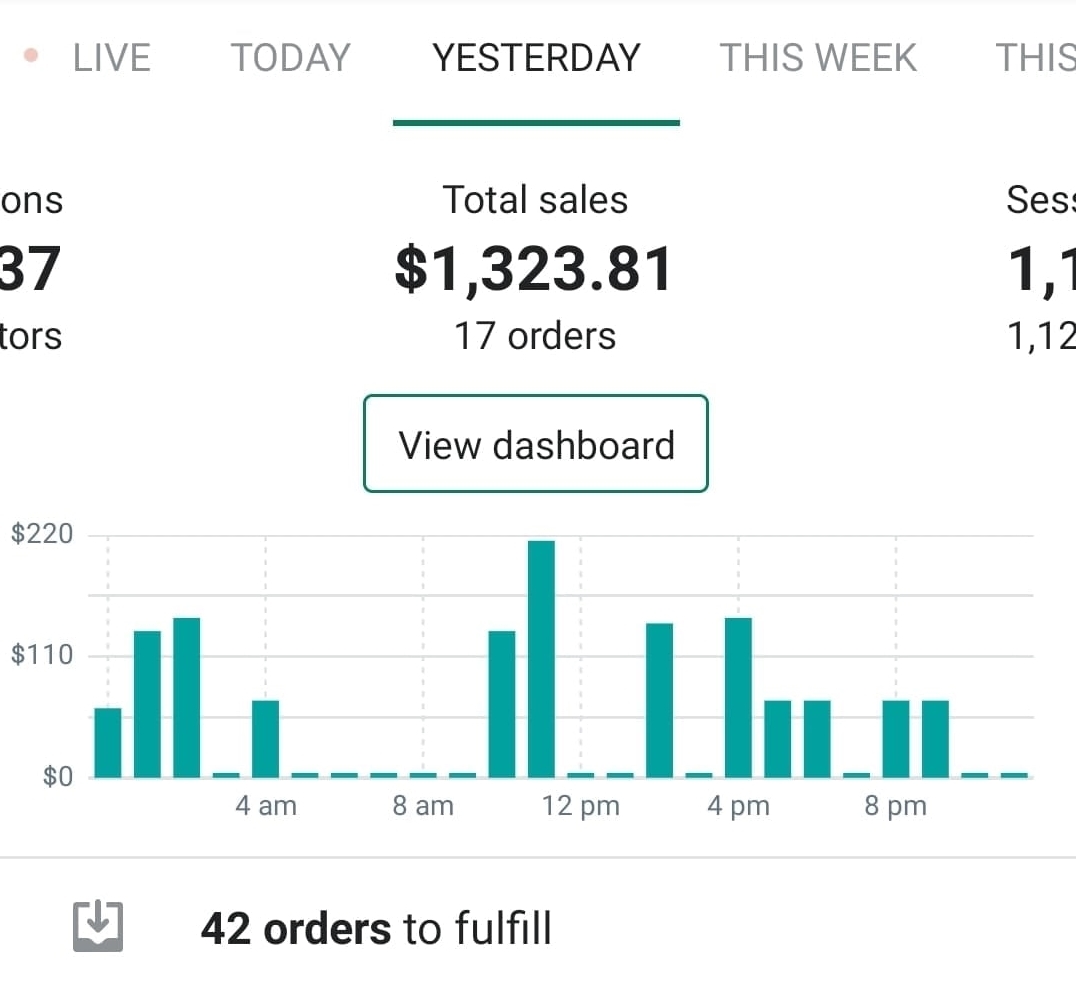Viewport: 1076px width, 988px height.
Task: Click the red Live indicator dot
Action: 31,57
